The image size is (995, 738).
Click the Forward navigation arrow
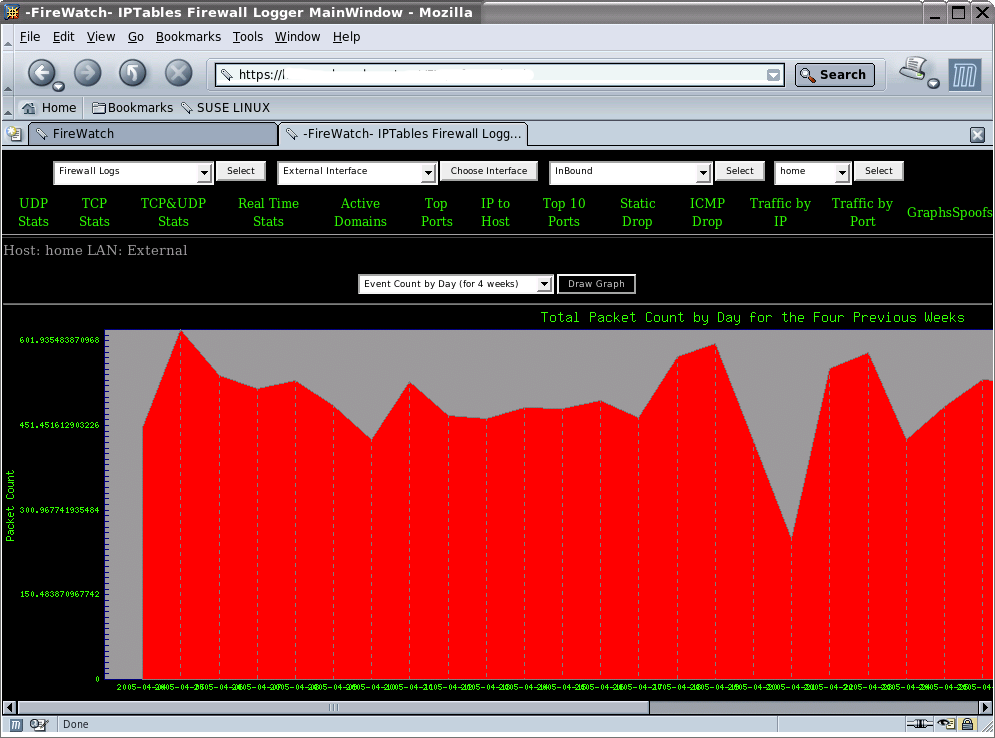pyautogui.click(x=88, y=73)
